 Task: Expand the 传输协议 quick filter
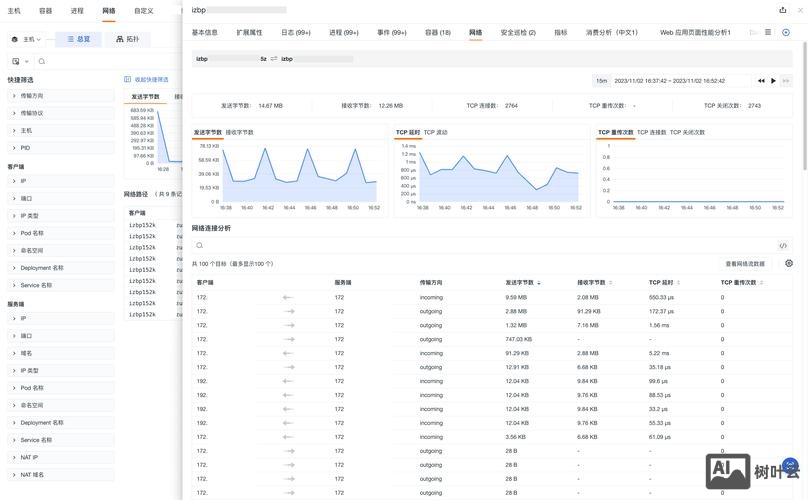(61, 113)
